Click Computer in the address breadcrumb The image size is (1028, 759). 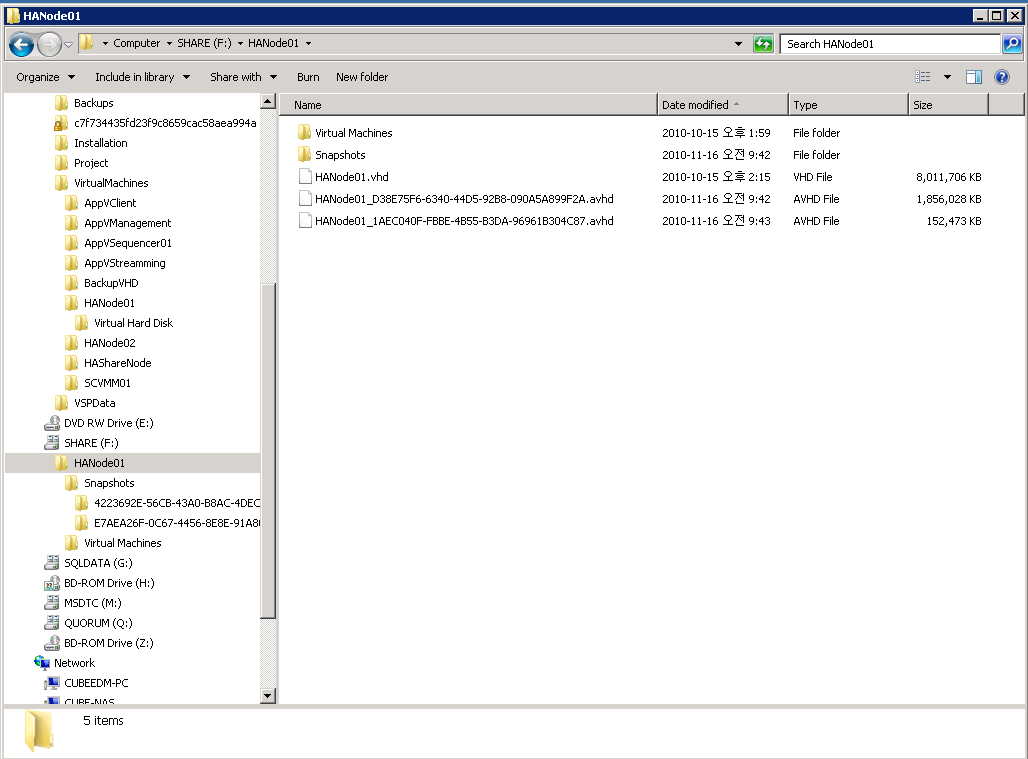[x=136, y=43]
